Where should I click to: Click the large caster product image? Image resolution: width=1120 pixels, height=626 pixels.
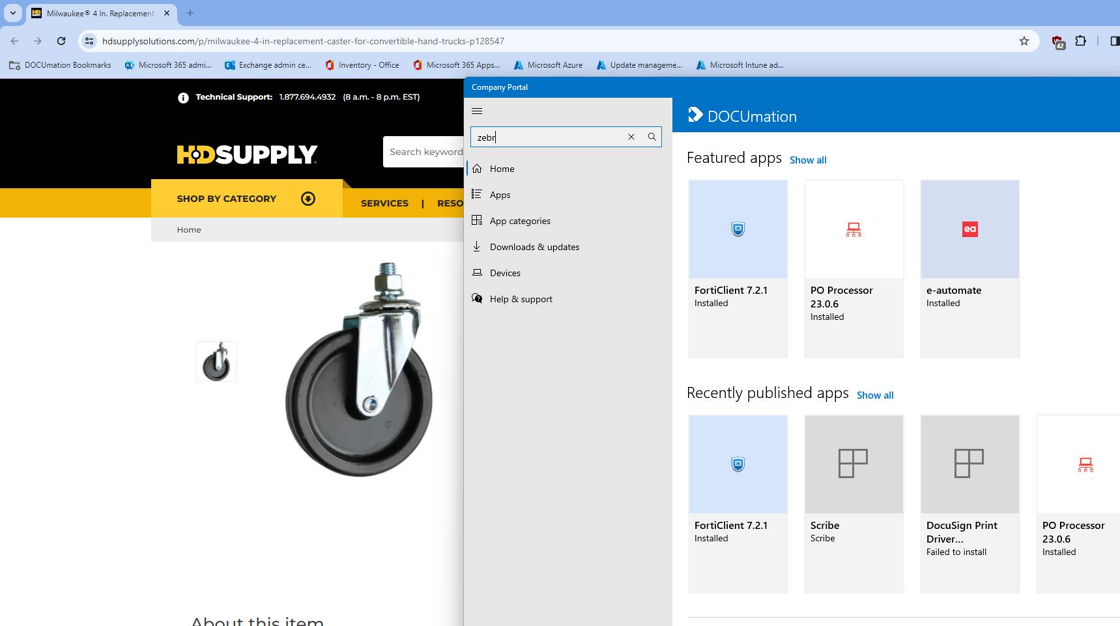tap(359, 369)
